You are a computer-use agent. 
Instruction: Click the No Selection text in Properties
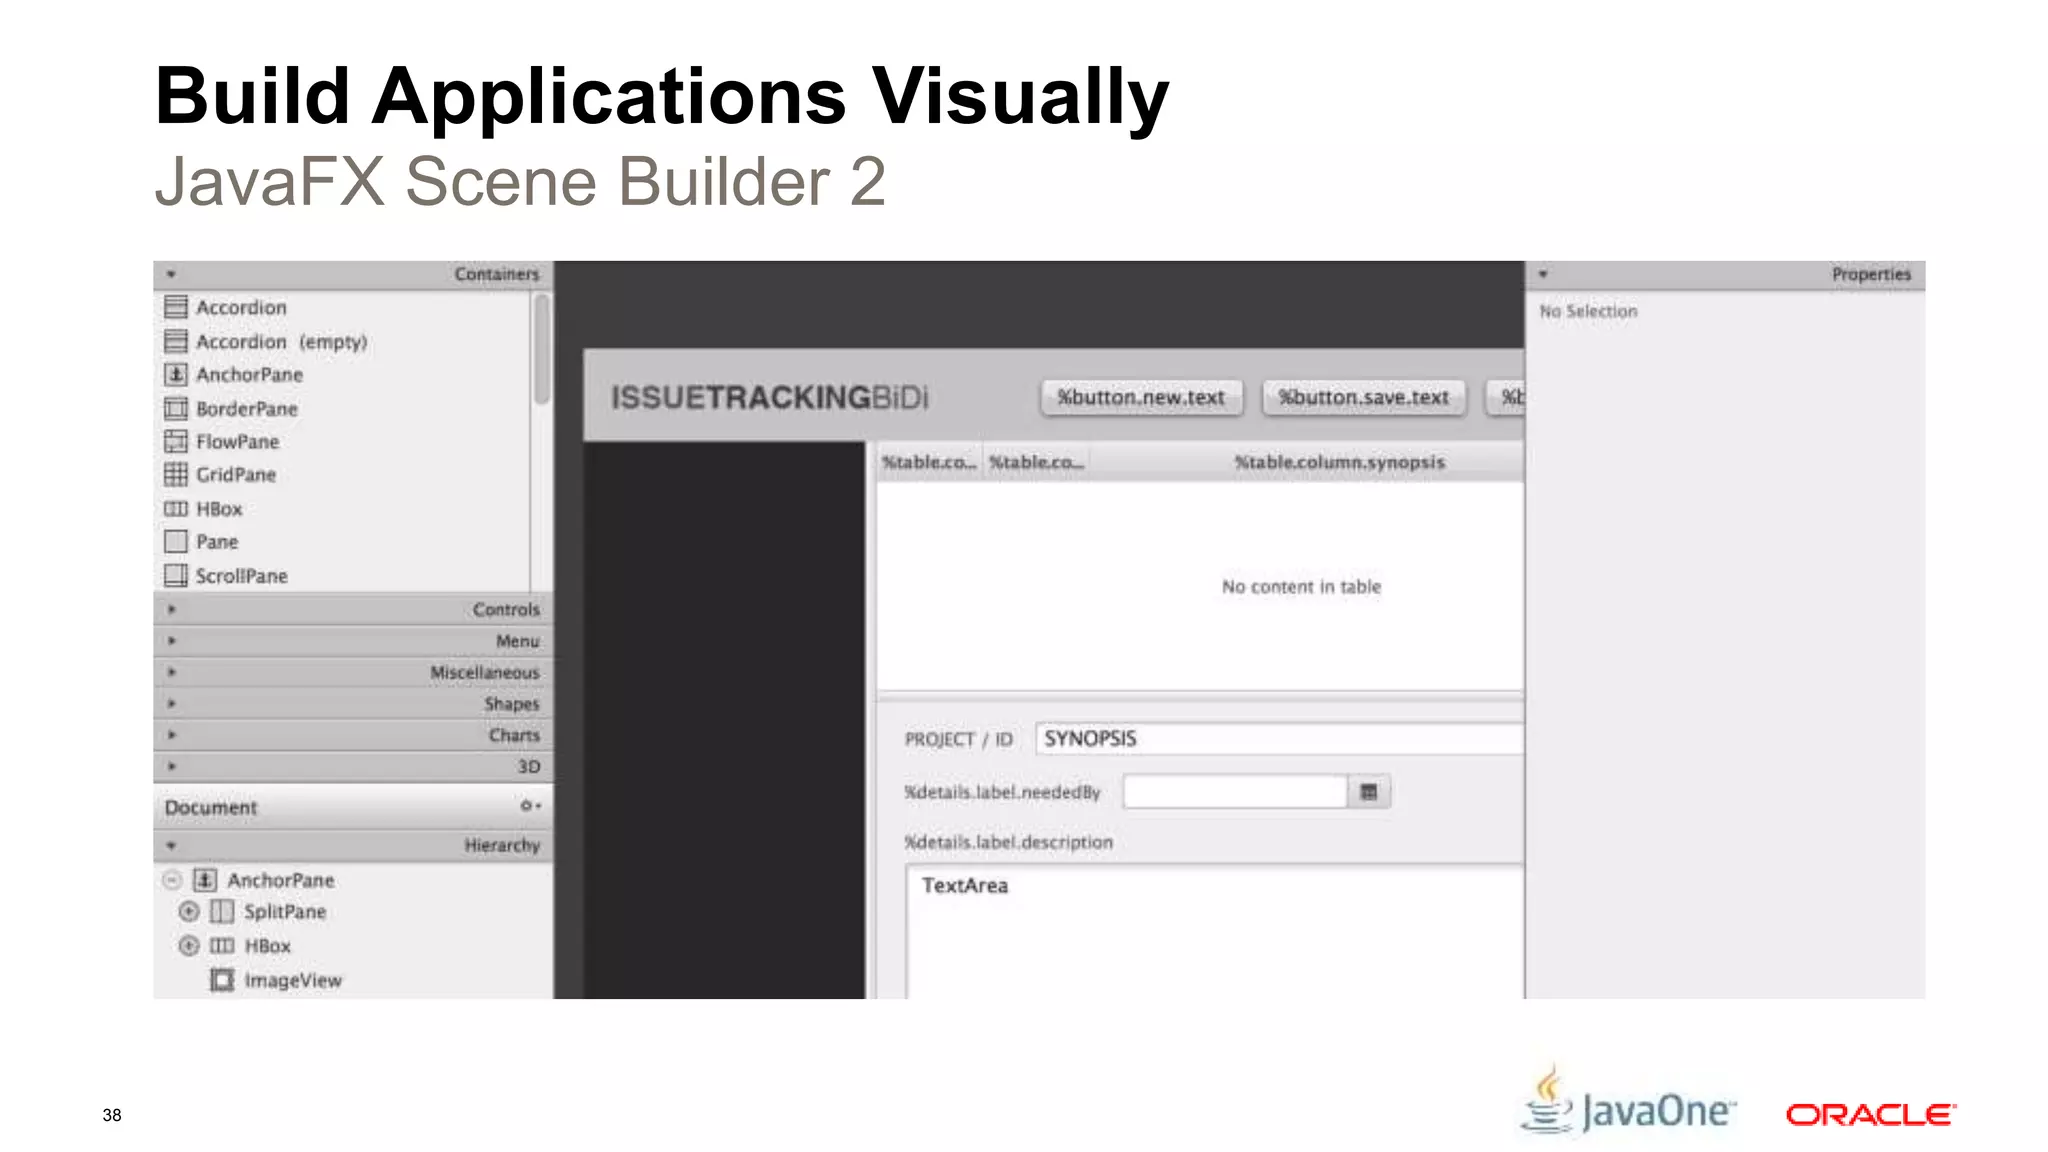(1588, 311)
